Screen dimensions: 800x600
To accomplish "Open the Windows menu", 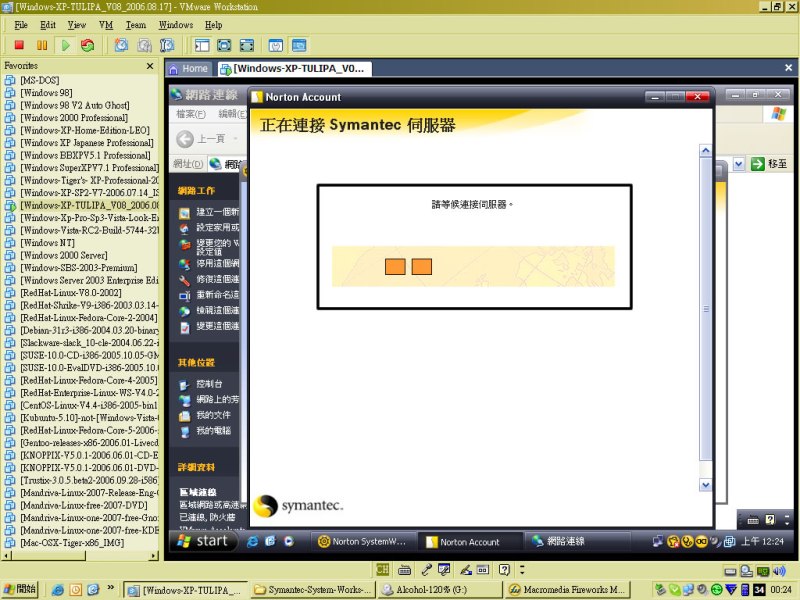I will (176, 25).
